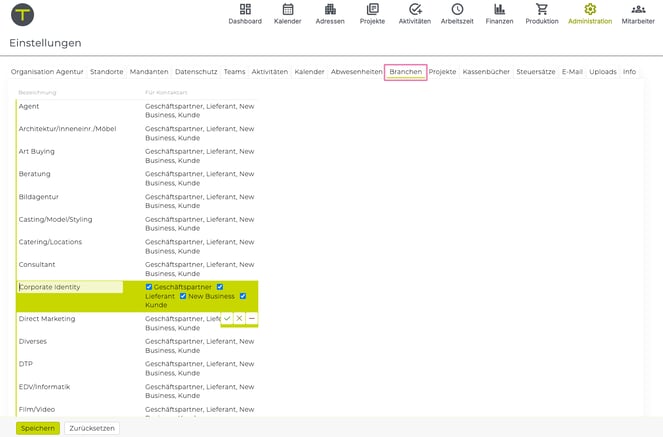The height and width of the screenshot is (437, 663).
Task: Toggle the Geschäftspartner checkbox
Action: [x=149, y=287]
